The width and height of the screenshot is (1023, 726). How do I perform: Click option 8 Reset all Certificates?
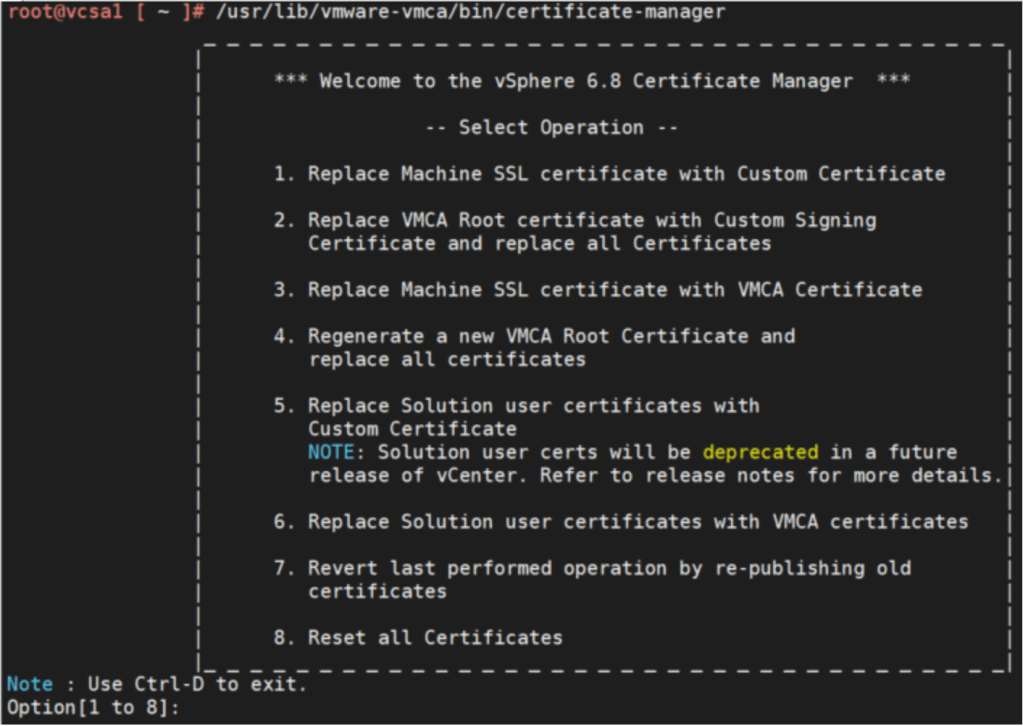(418, 637)
